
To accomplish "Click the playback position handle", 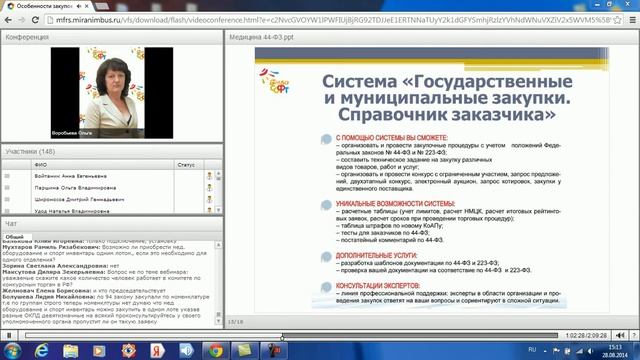I will 282,337.
